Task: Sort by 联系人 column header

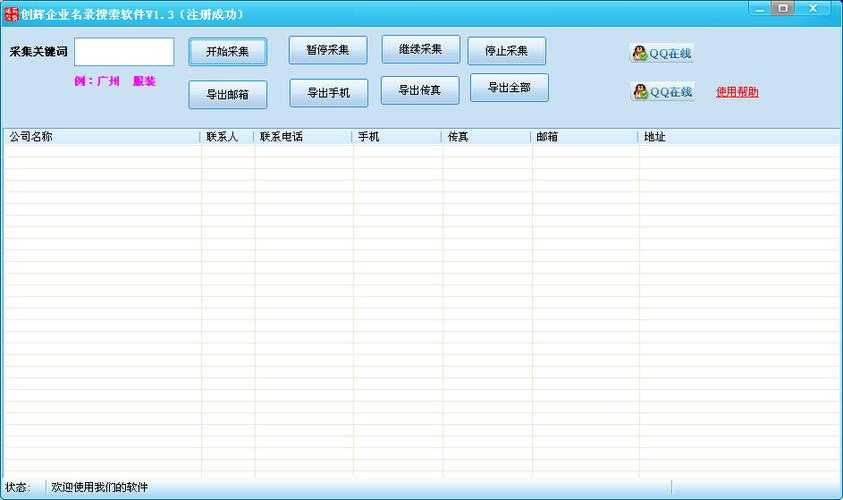Action: (227, 137)
